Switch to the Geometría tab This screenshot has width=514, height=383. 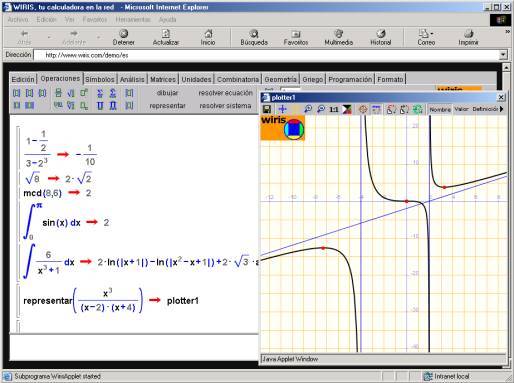click(x=280, y=79)
